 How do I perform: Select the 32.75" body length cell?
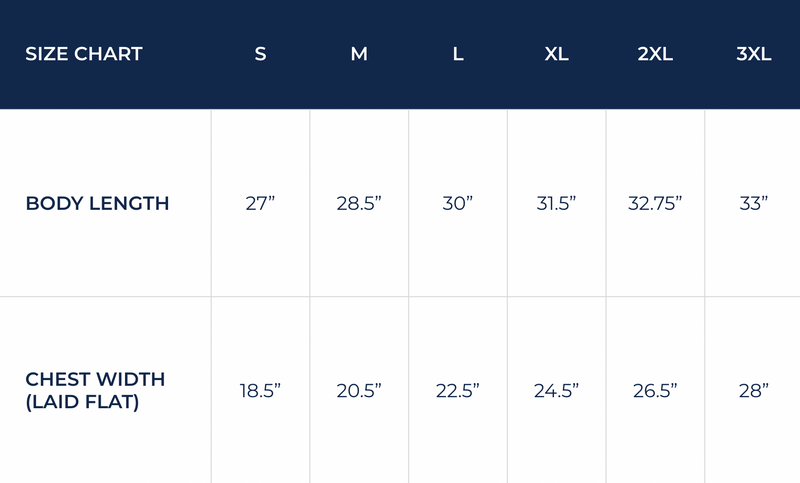coord(656,204)
